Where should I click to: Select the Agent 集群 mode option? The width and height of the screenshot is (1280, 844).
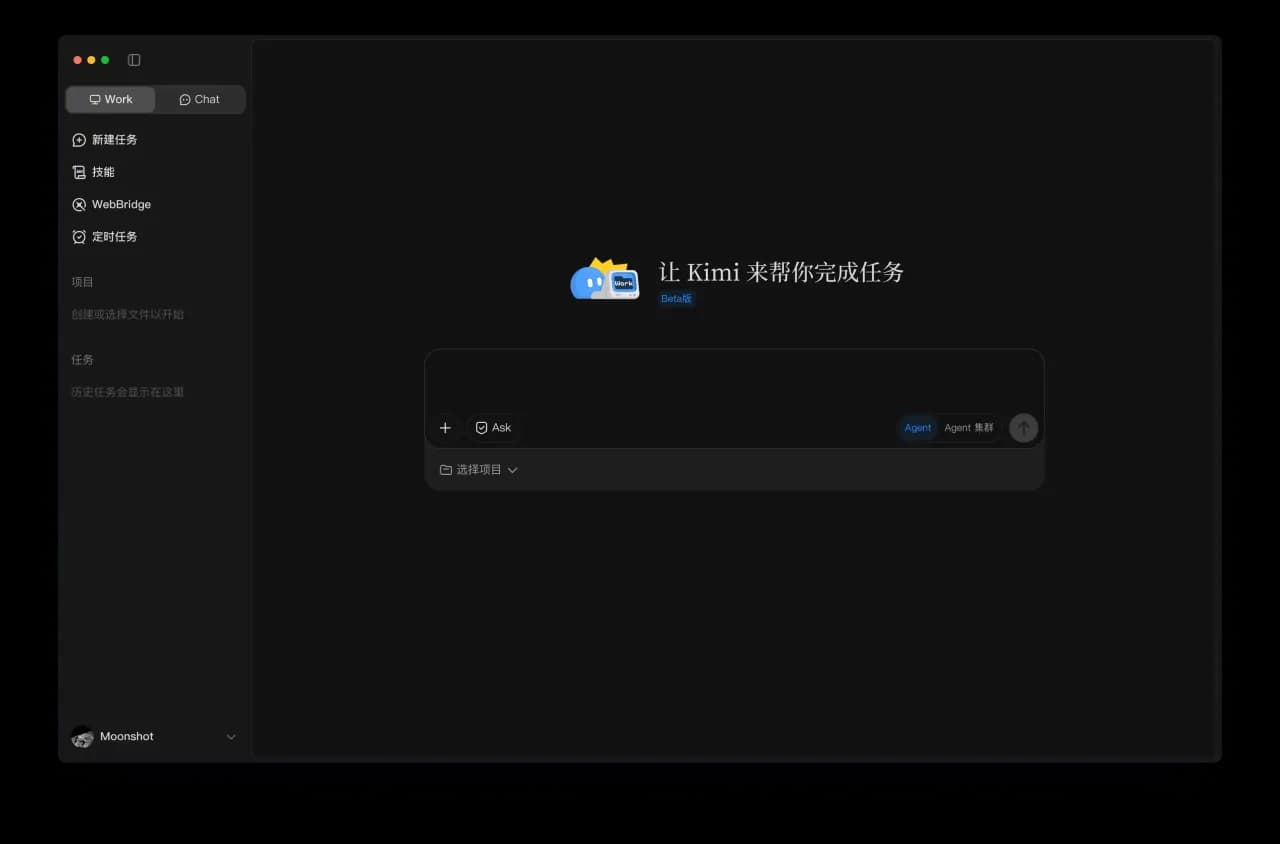969,428
